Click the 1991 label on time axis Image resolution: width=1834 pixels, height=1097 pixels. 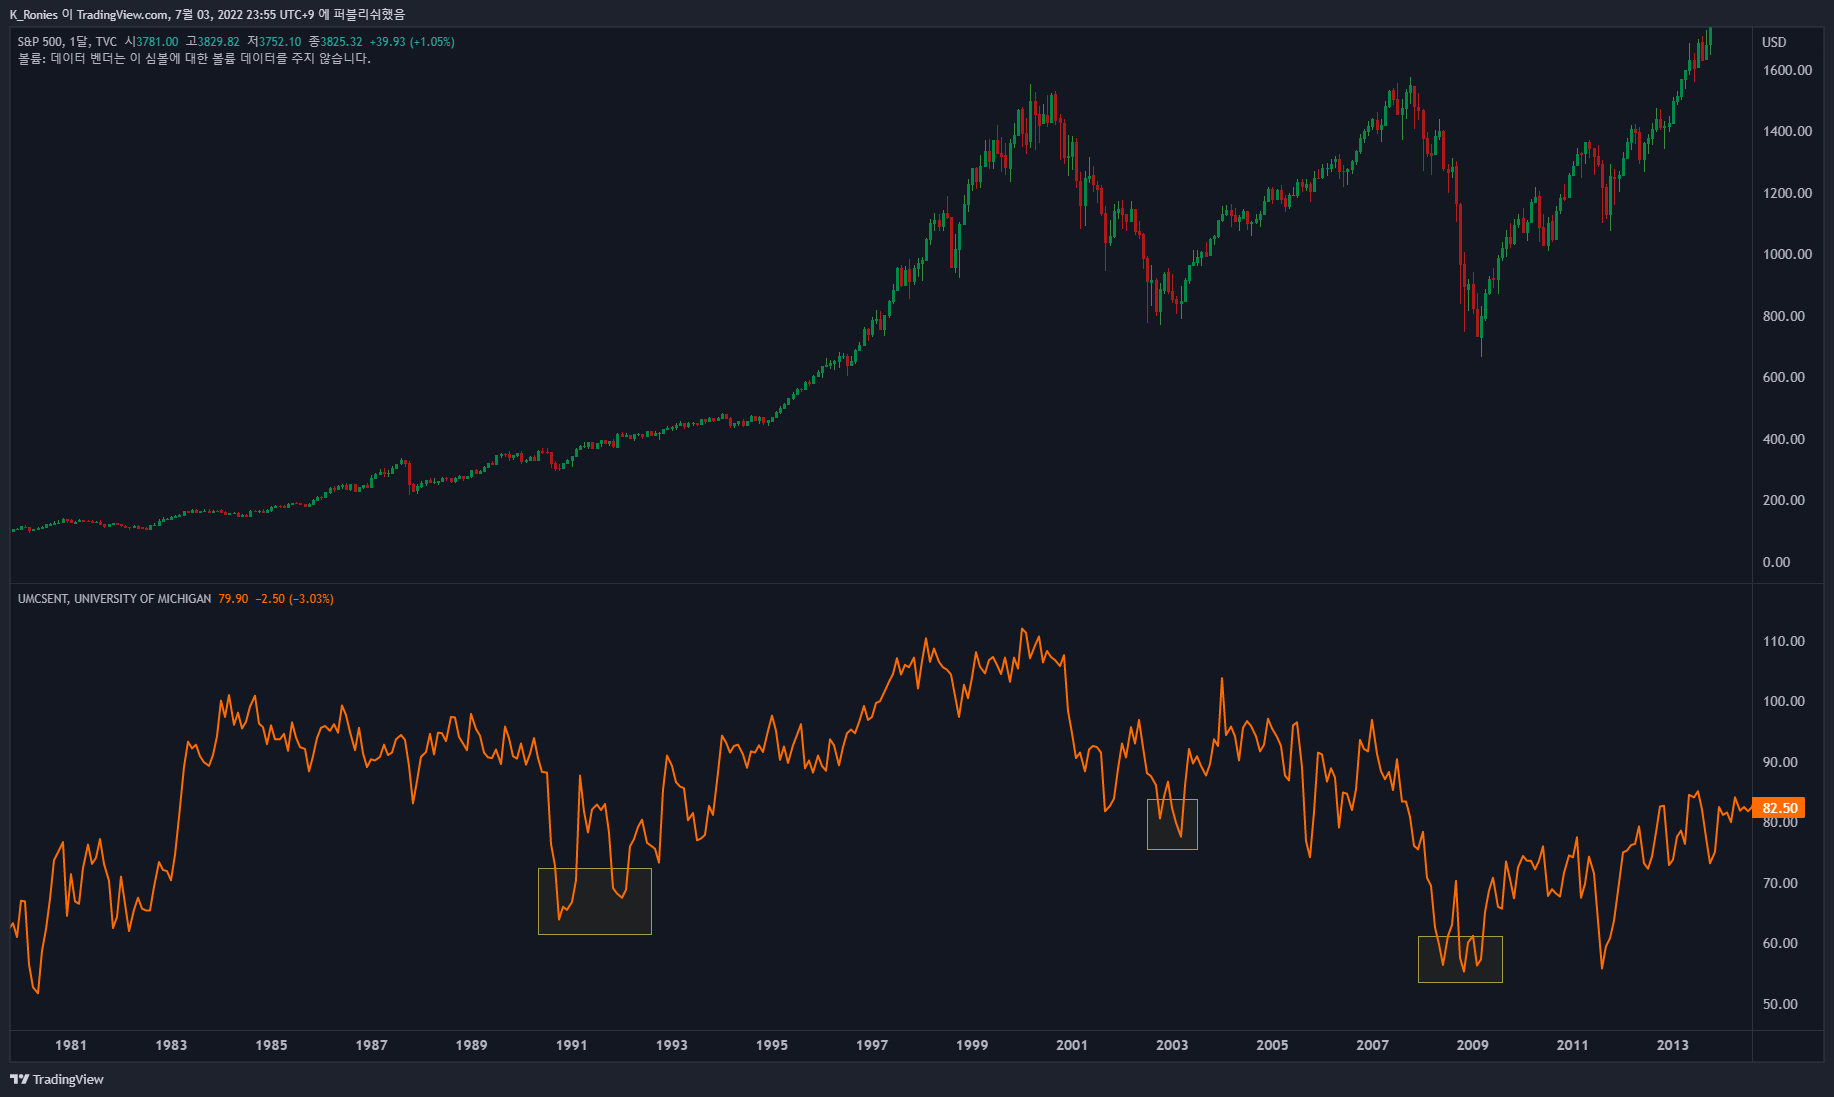(x=572, y=1045)
